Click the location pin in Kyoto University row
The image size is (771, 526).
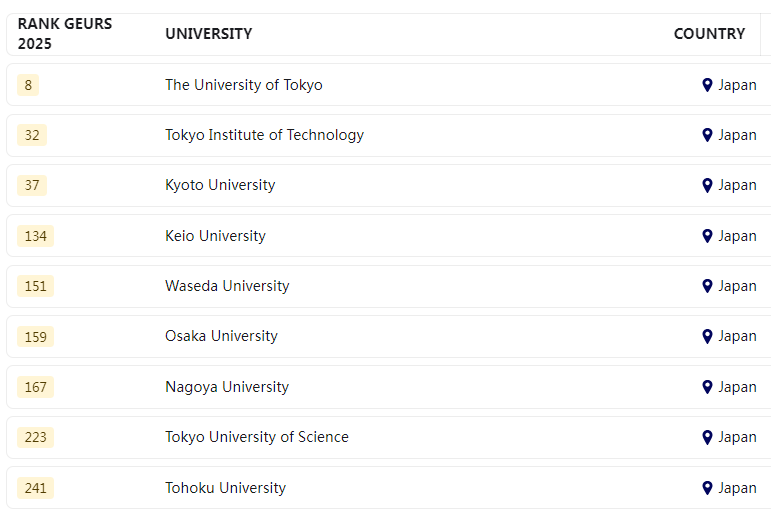(x=707, y=185)
